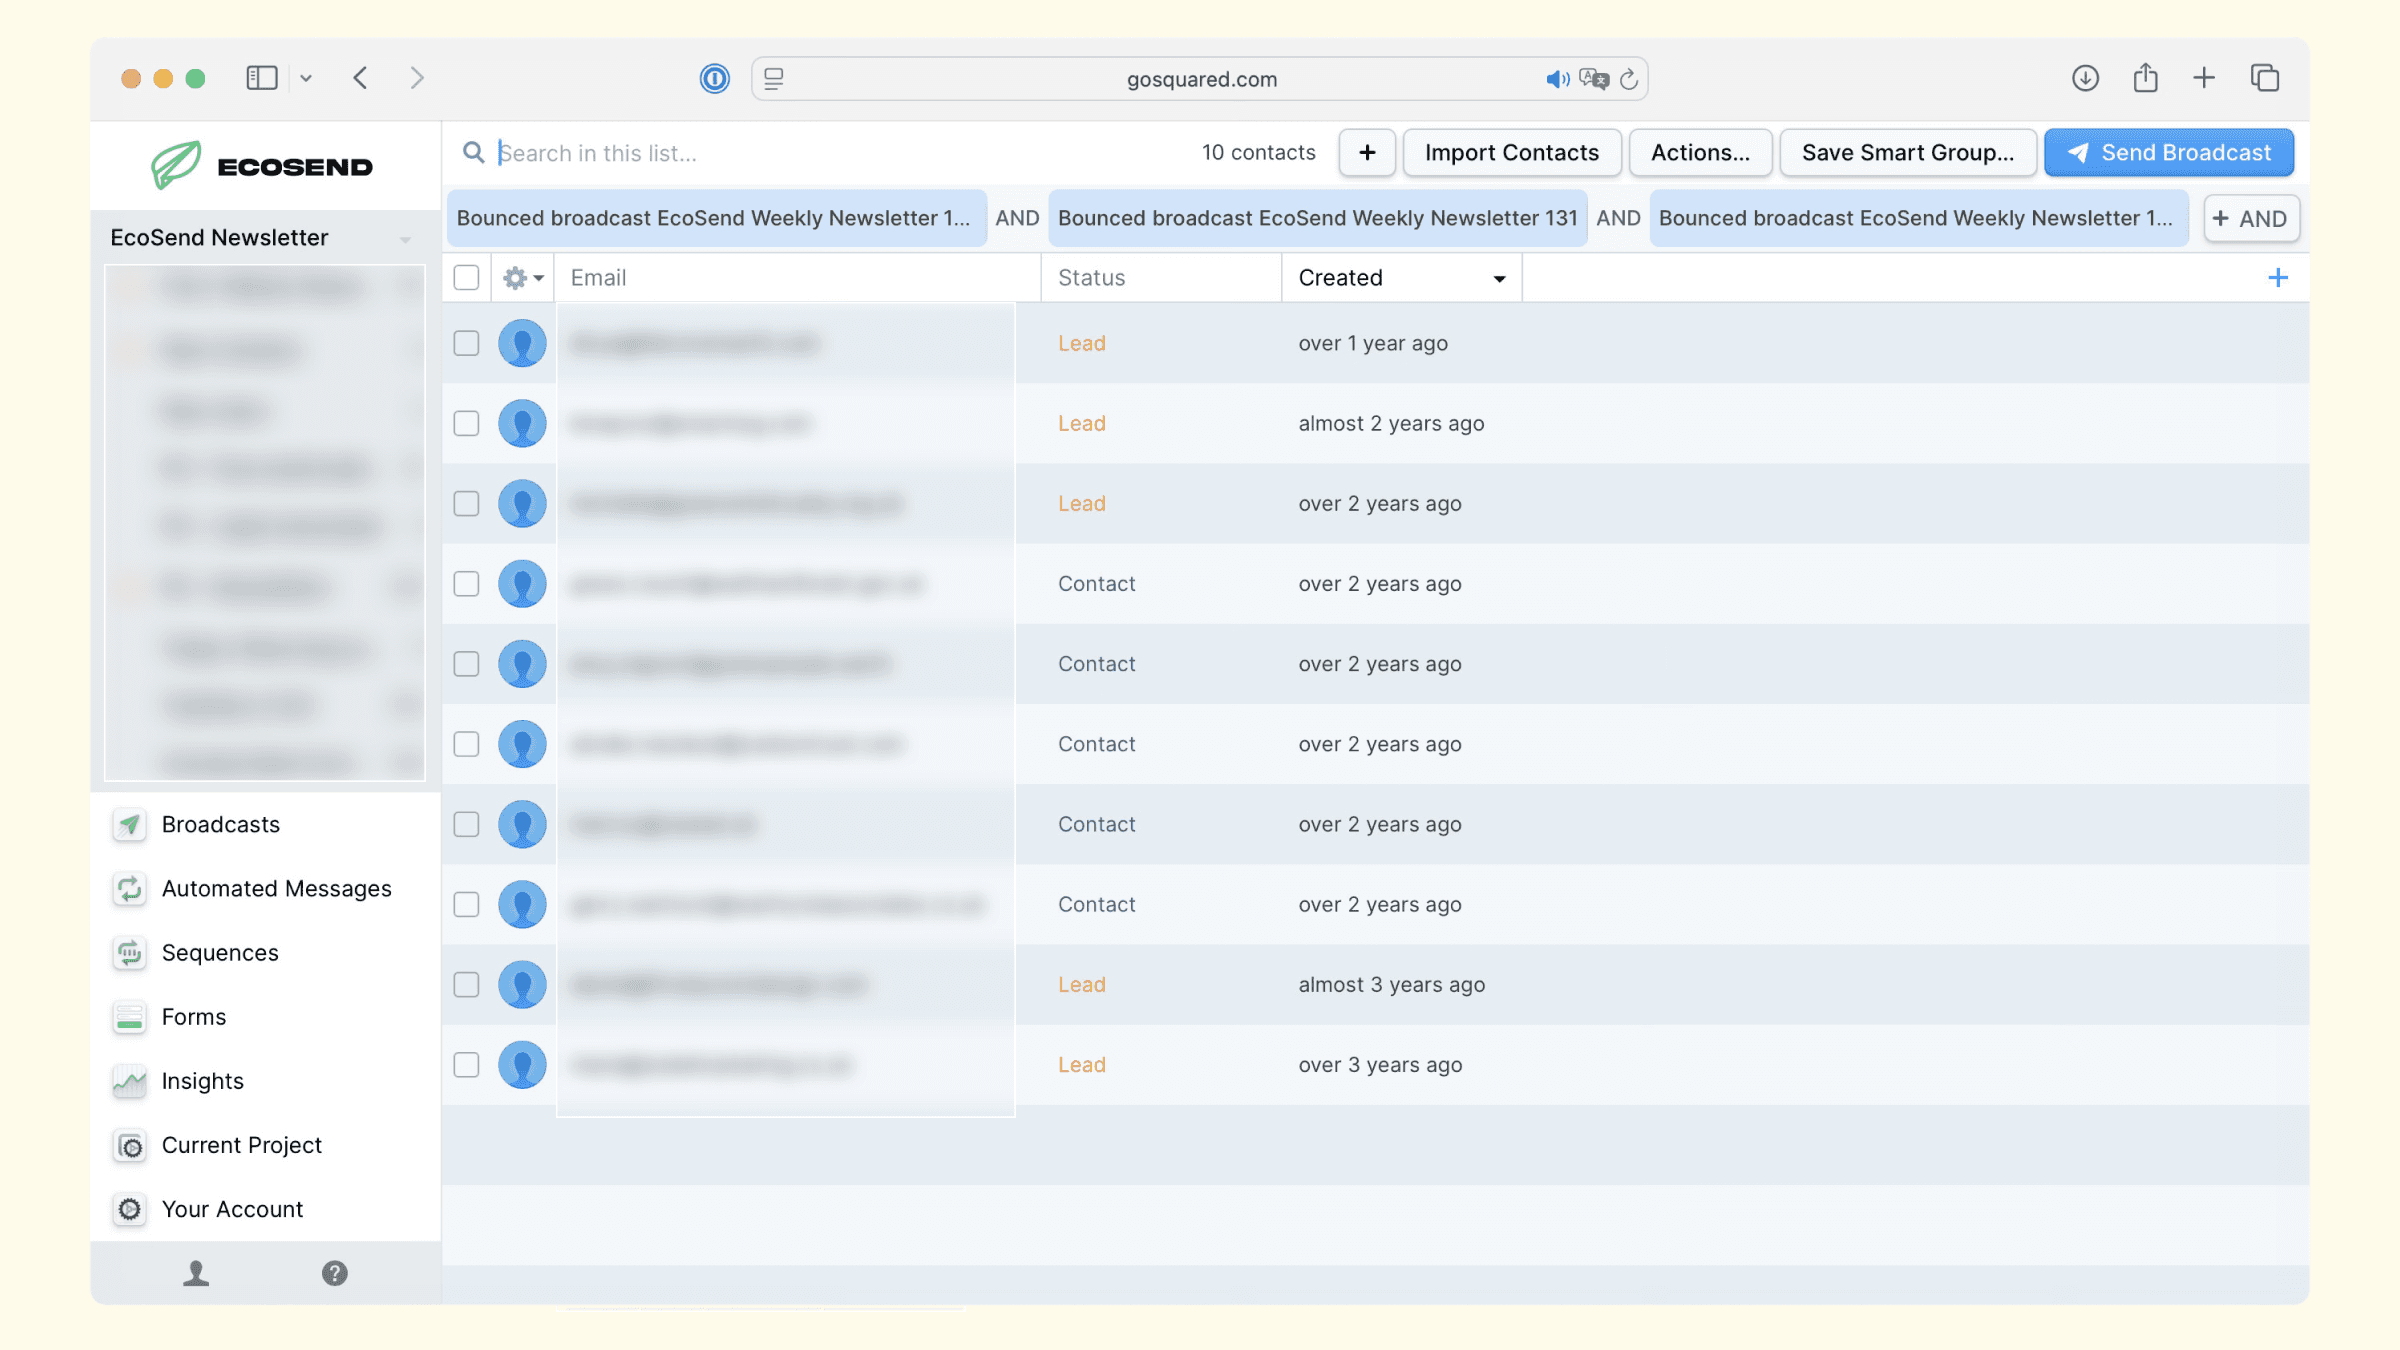Screen dimensions: 2400x1350
Task: Open Insights section
Action: [x=202, y=1081]
